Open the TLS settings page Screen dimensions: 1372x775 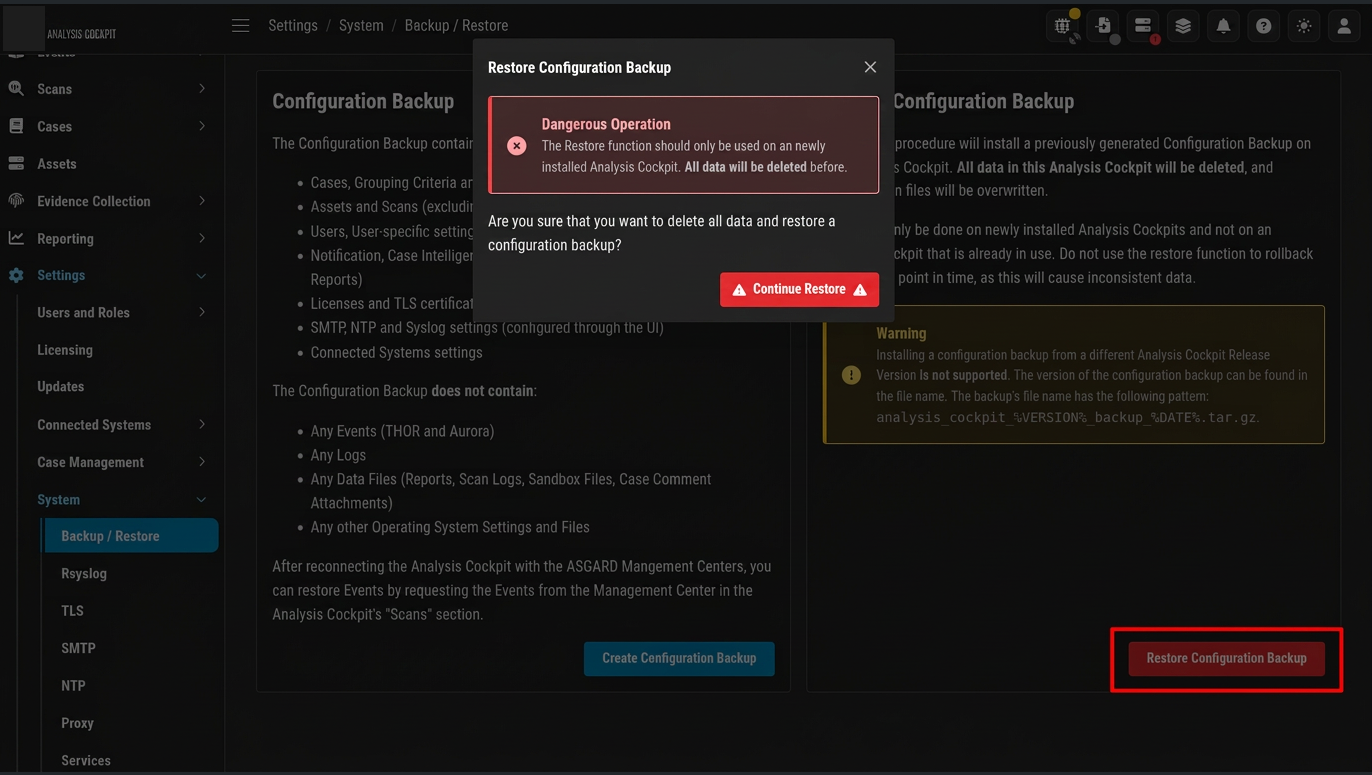72,611
